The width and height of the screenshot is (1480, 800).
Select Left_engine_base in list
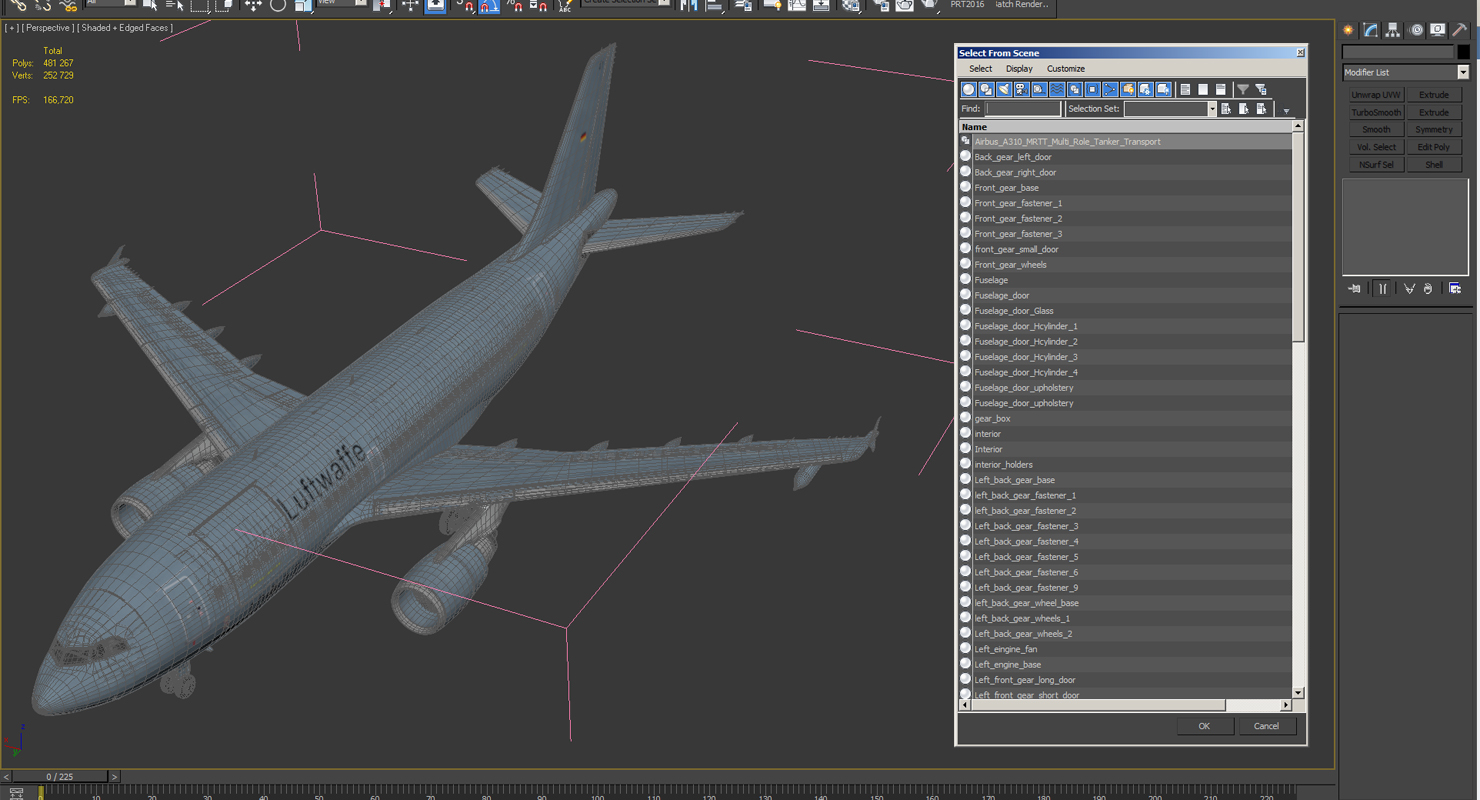pyautogui.click(x=1126, y=665)
